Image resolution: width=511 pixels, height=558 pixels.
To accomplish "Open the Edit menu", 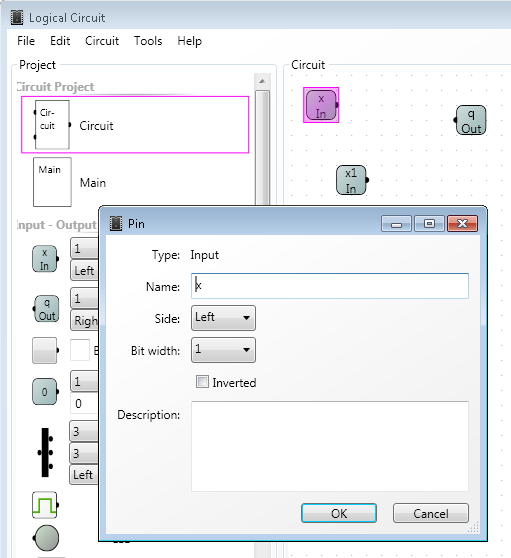I will (x=60, y=41).
